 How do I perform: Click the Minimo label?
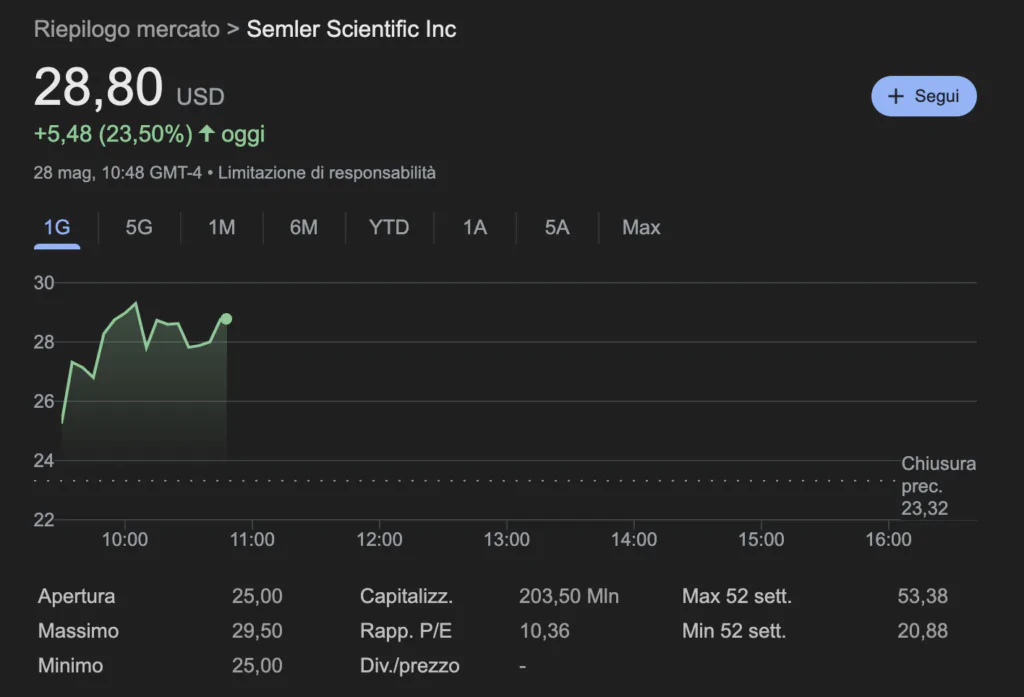71,666
